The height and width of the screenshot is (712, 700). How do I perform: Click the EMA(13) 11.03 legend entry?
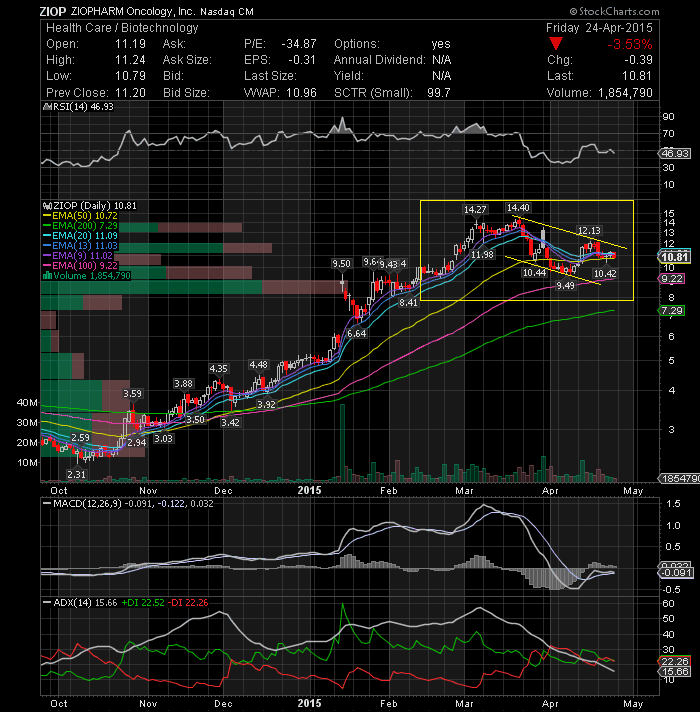click(x=80, y=246)
